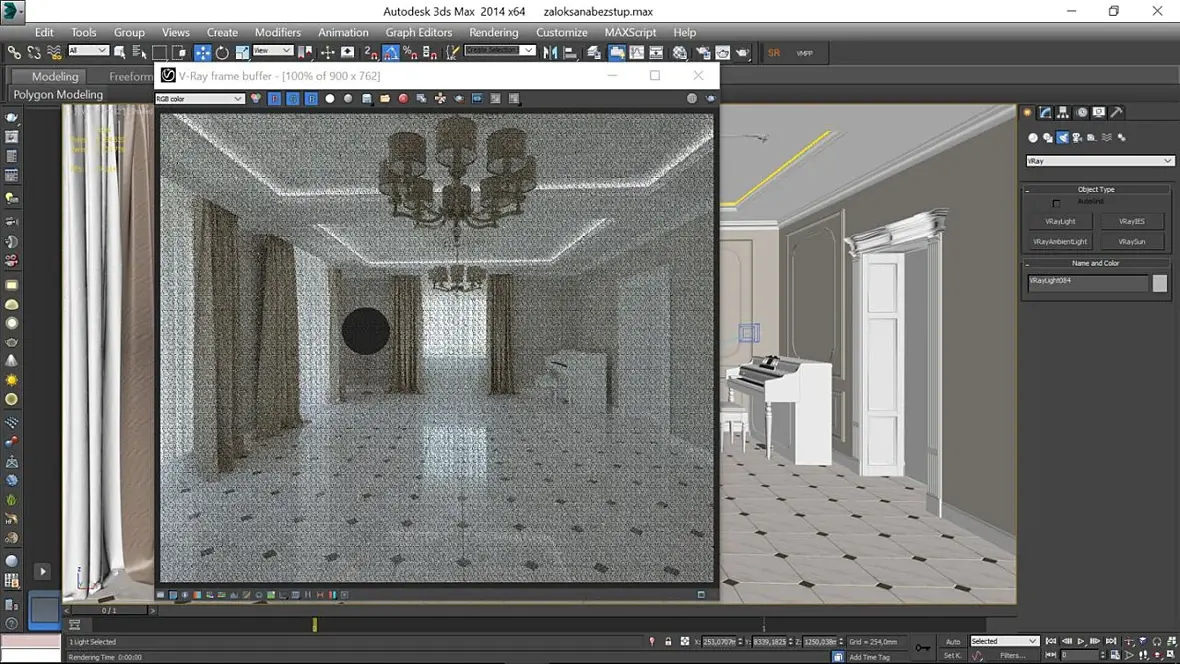This screenshot has height=664, width=1180.
Task: Toggle the 3D Snaps button
Action: click(370, 53)
